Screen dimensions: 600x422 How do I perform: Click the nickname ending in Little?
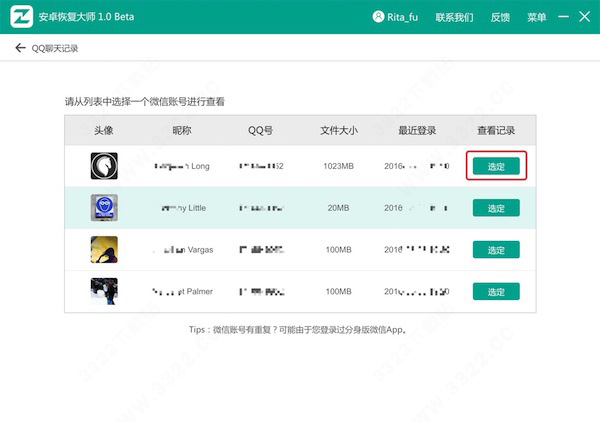184,208
